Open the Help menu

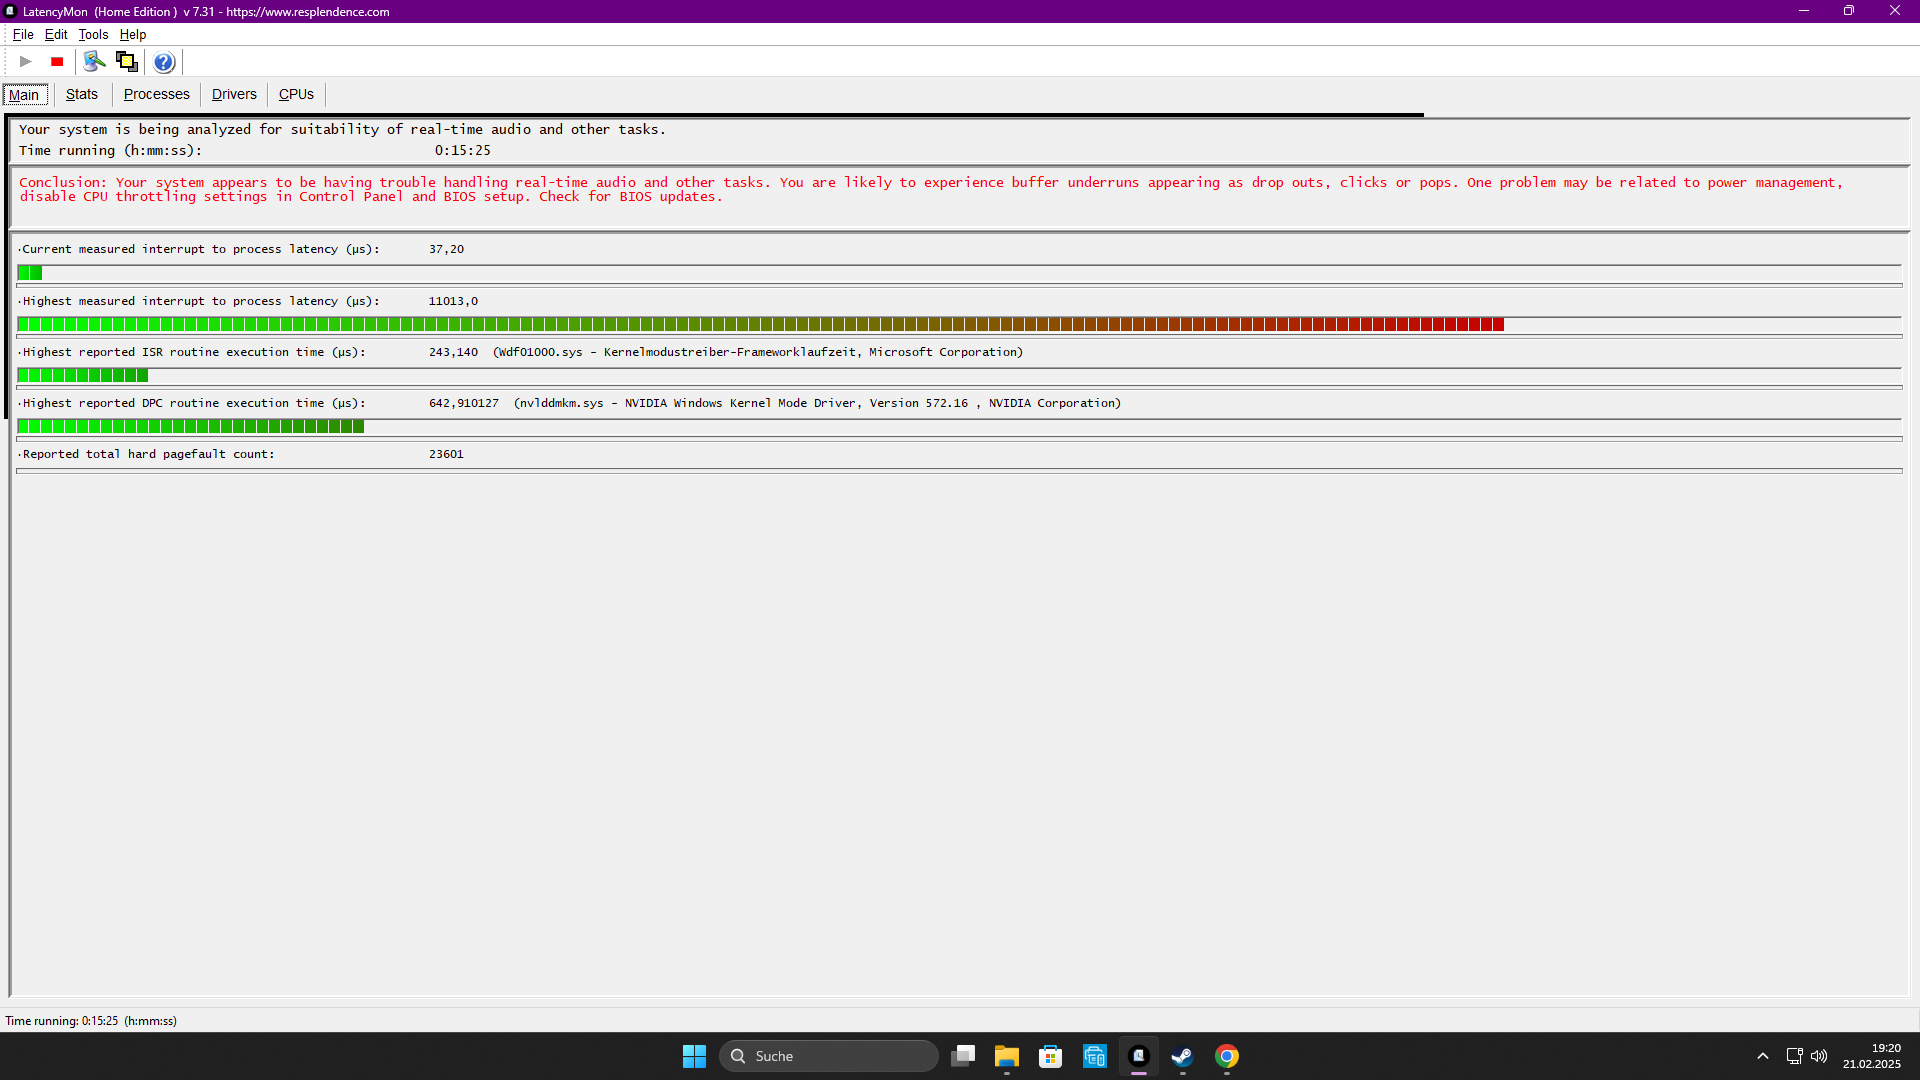tap(133, 34)
